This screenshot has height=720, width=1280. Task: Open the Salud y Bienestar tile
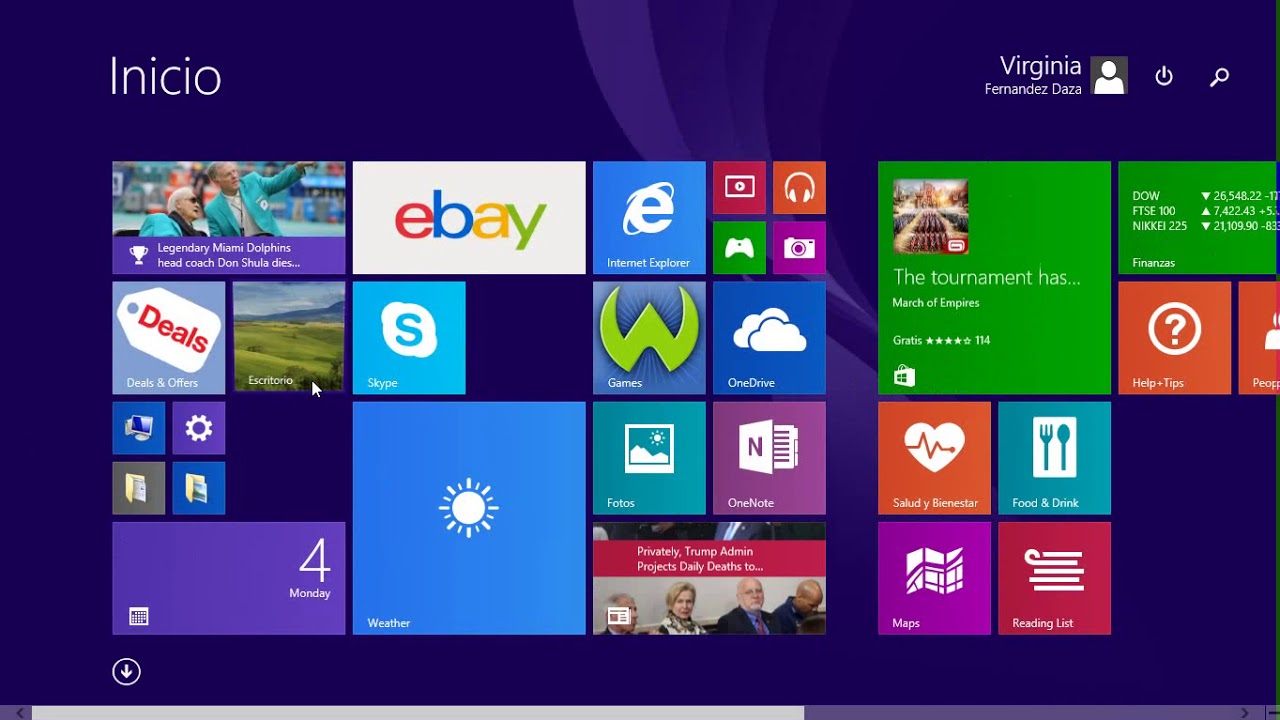[935, 458]
